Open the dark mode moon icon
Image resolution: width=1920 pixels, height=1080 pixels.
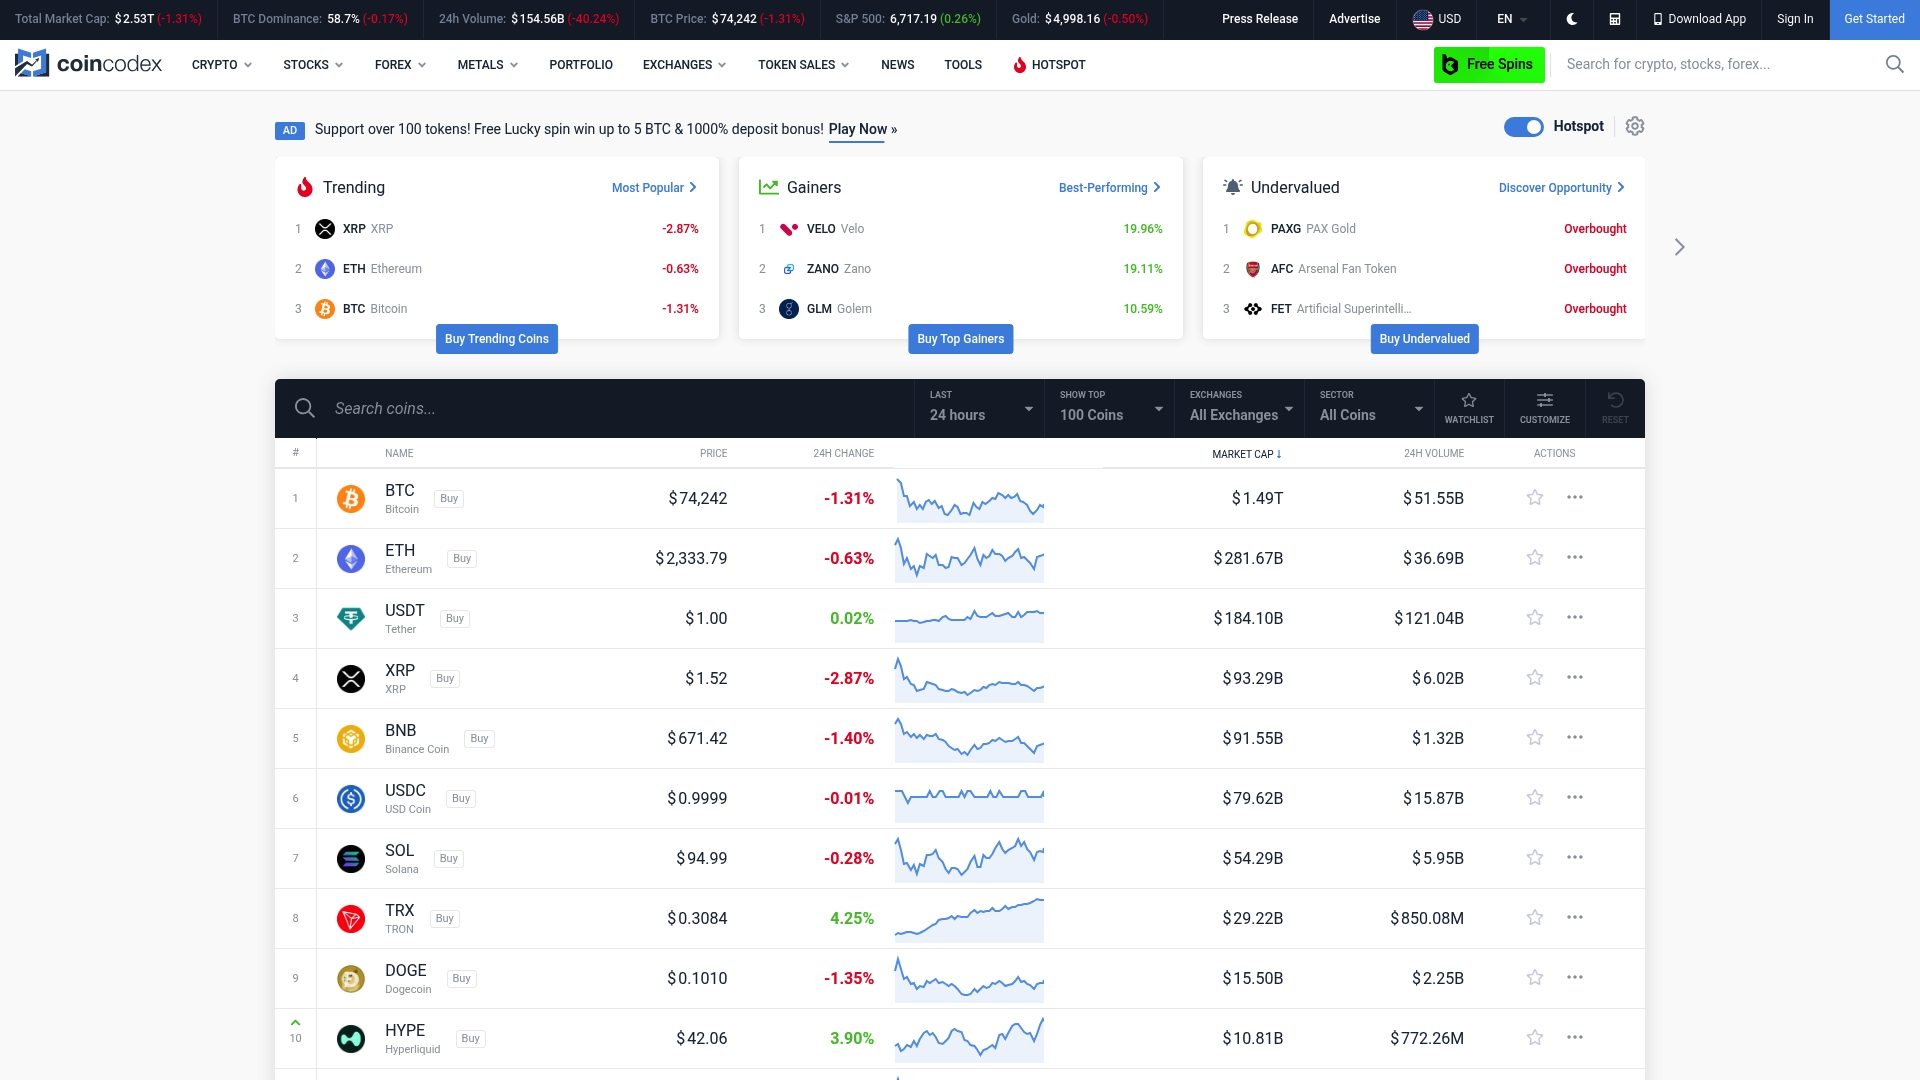1571,19
